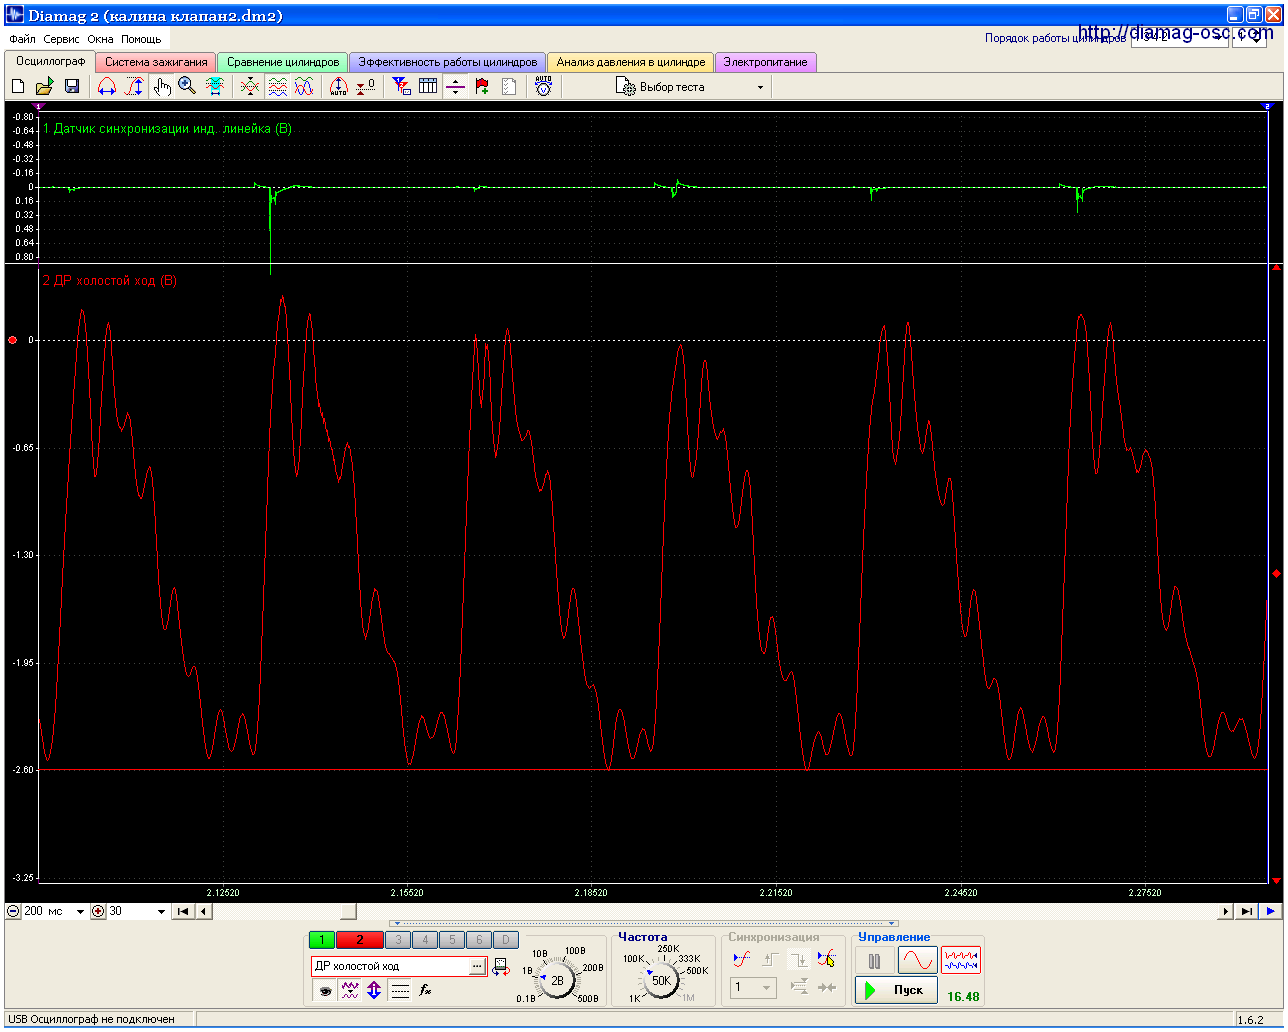Image resolution: width=1288 pixels, height=1032 pixels.
Task: Open the Сервис menu
Action: (62, 39)
